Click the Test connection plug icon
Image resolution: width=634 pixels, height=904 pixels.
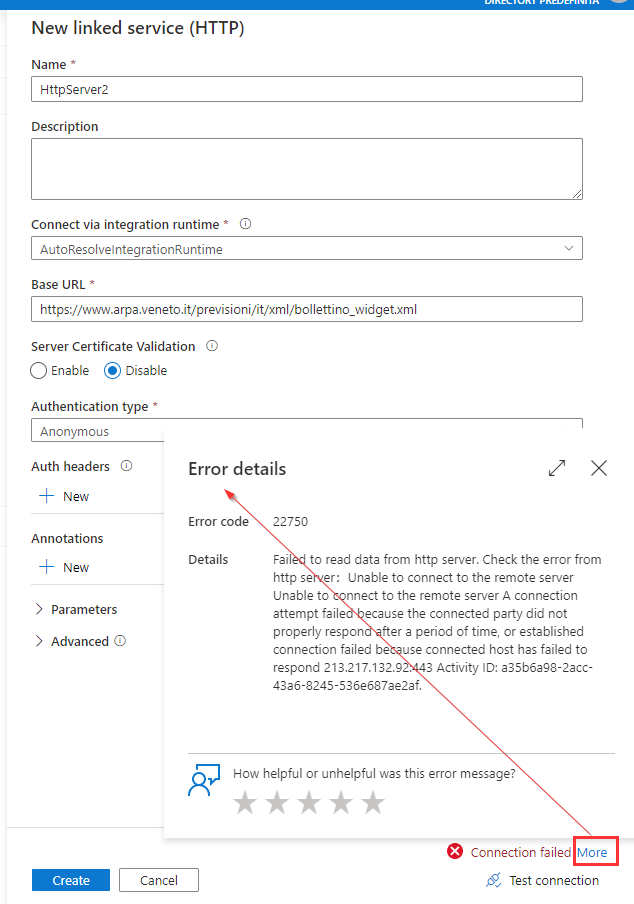coord(493,880)
